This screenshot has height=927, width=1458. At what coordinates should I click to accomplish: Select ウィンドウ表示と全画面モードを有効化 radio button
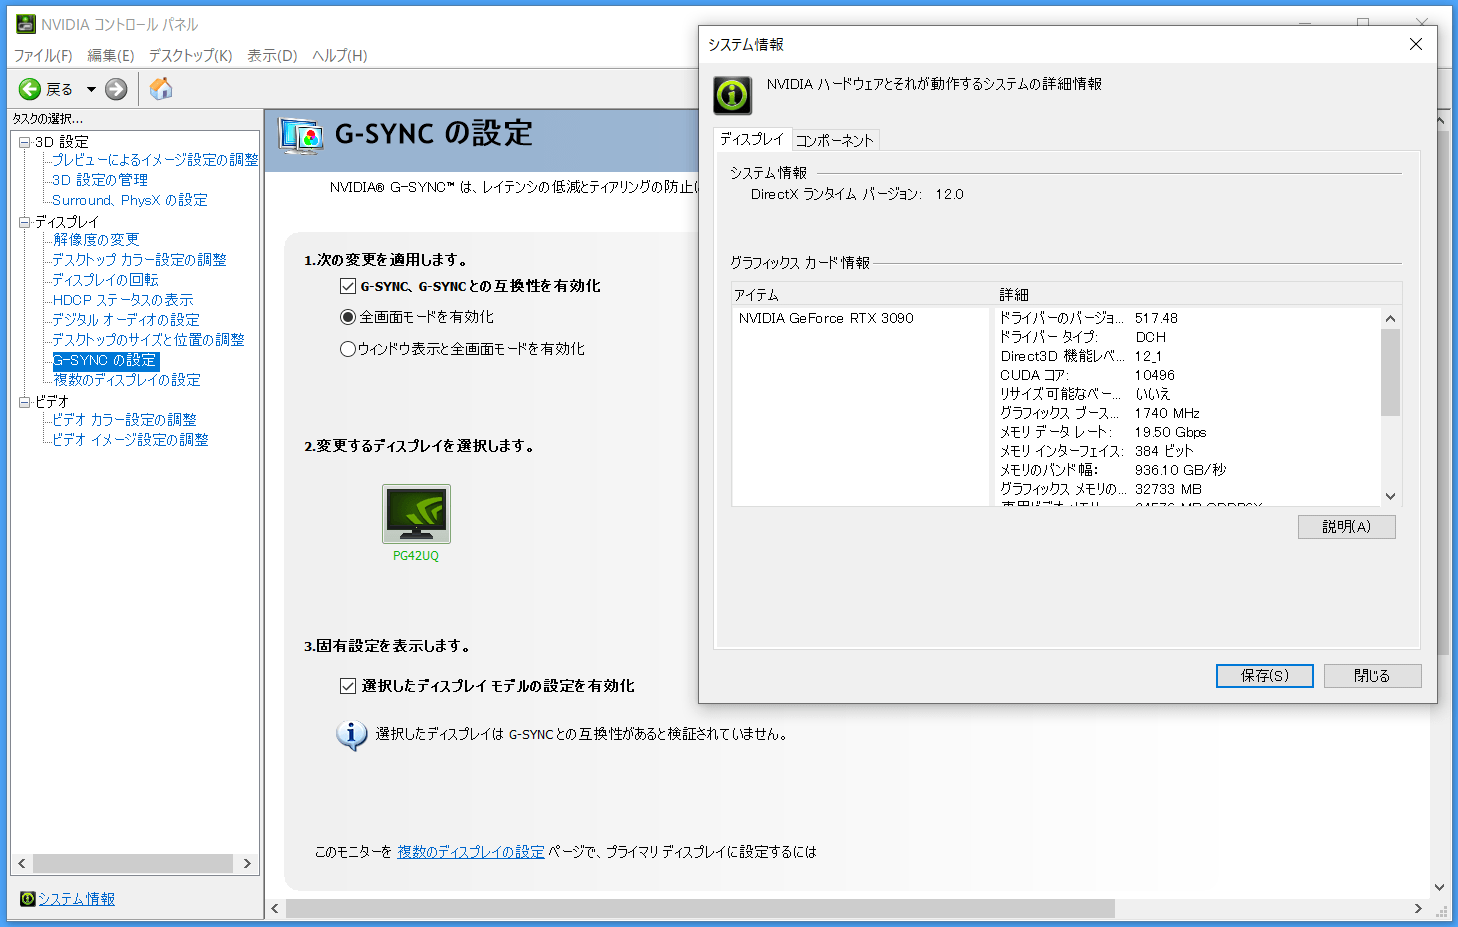pos(348,349)
